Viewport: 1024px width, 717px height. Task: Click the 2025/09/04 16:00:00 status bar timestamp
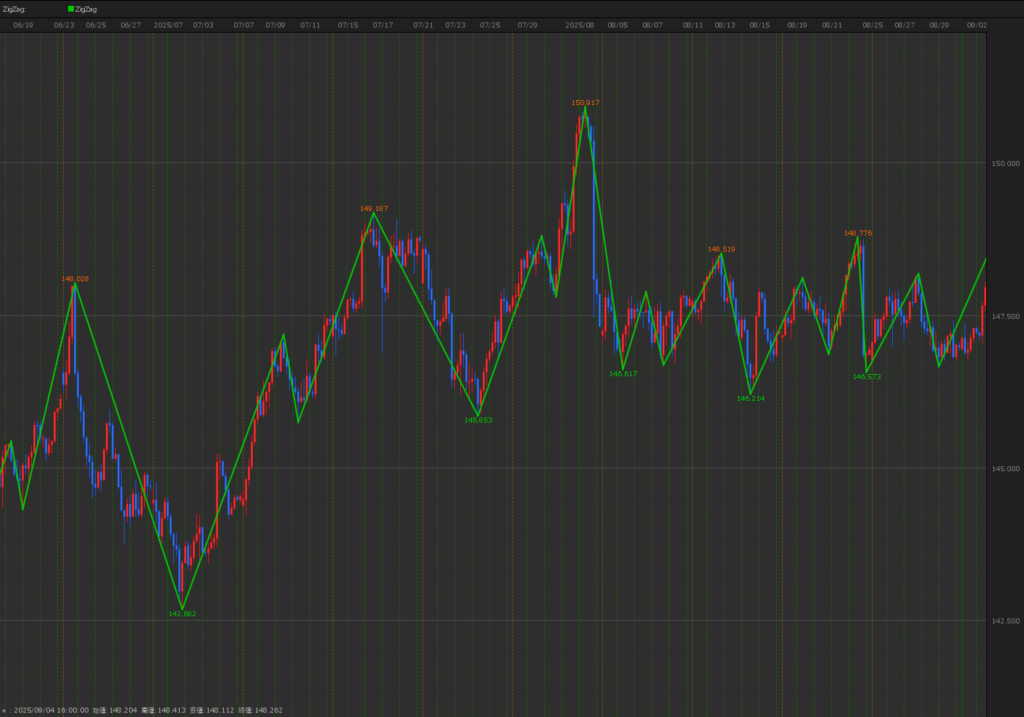tap(50, 710)
